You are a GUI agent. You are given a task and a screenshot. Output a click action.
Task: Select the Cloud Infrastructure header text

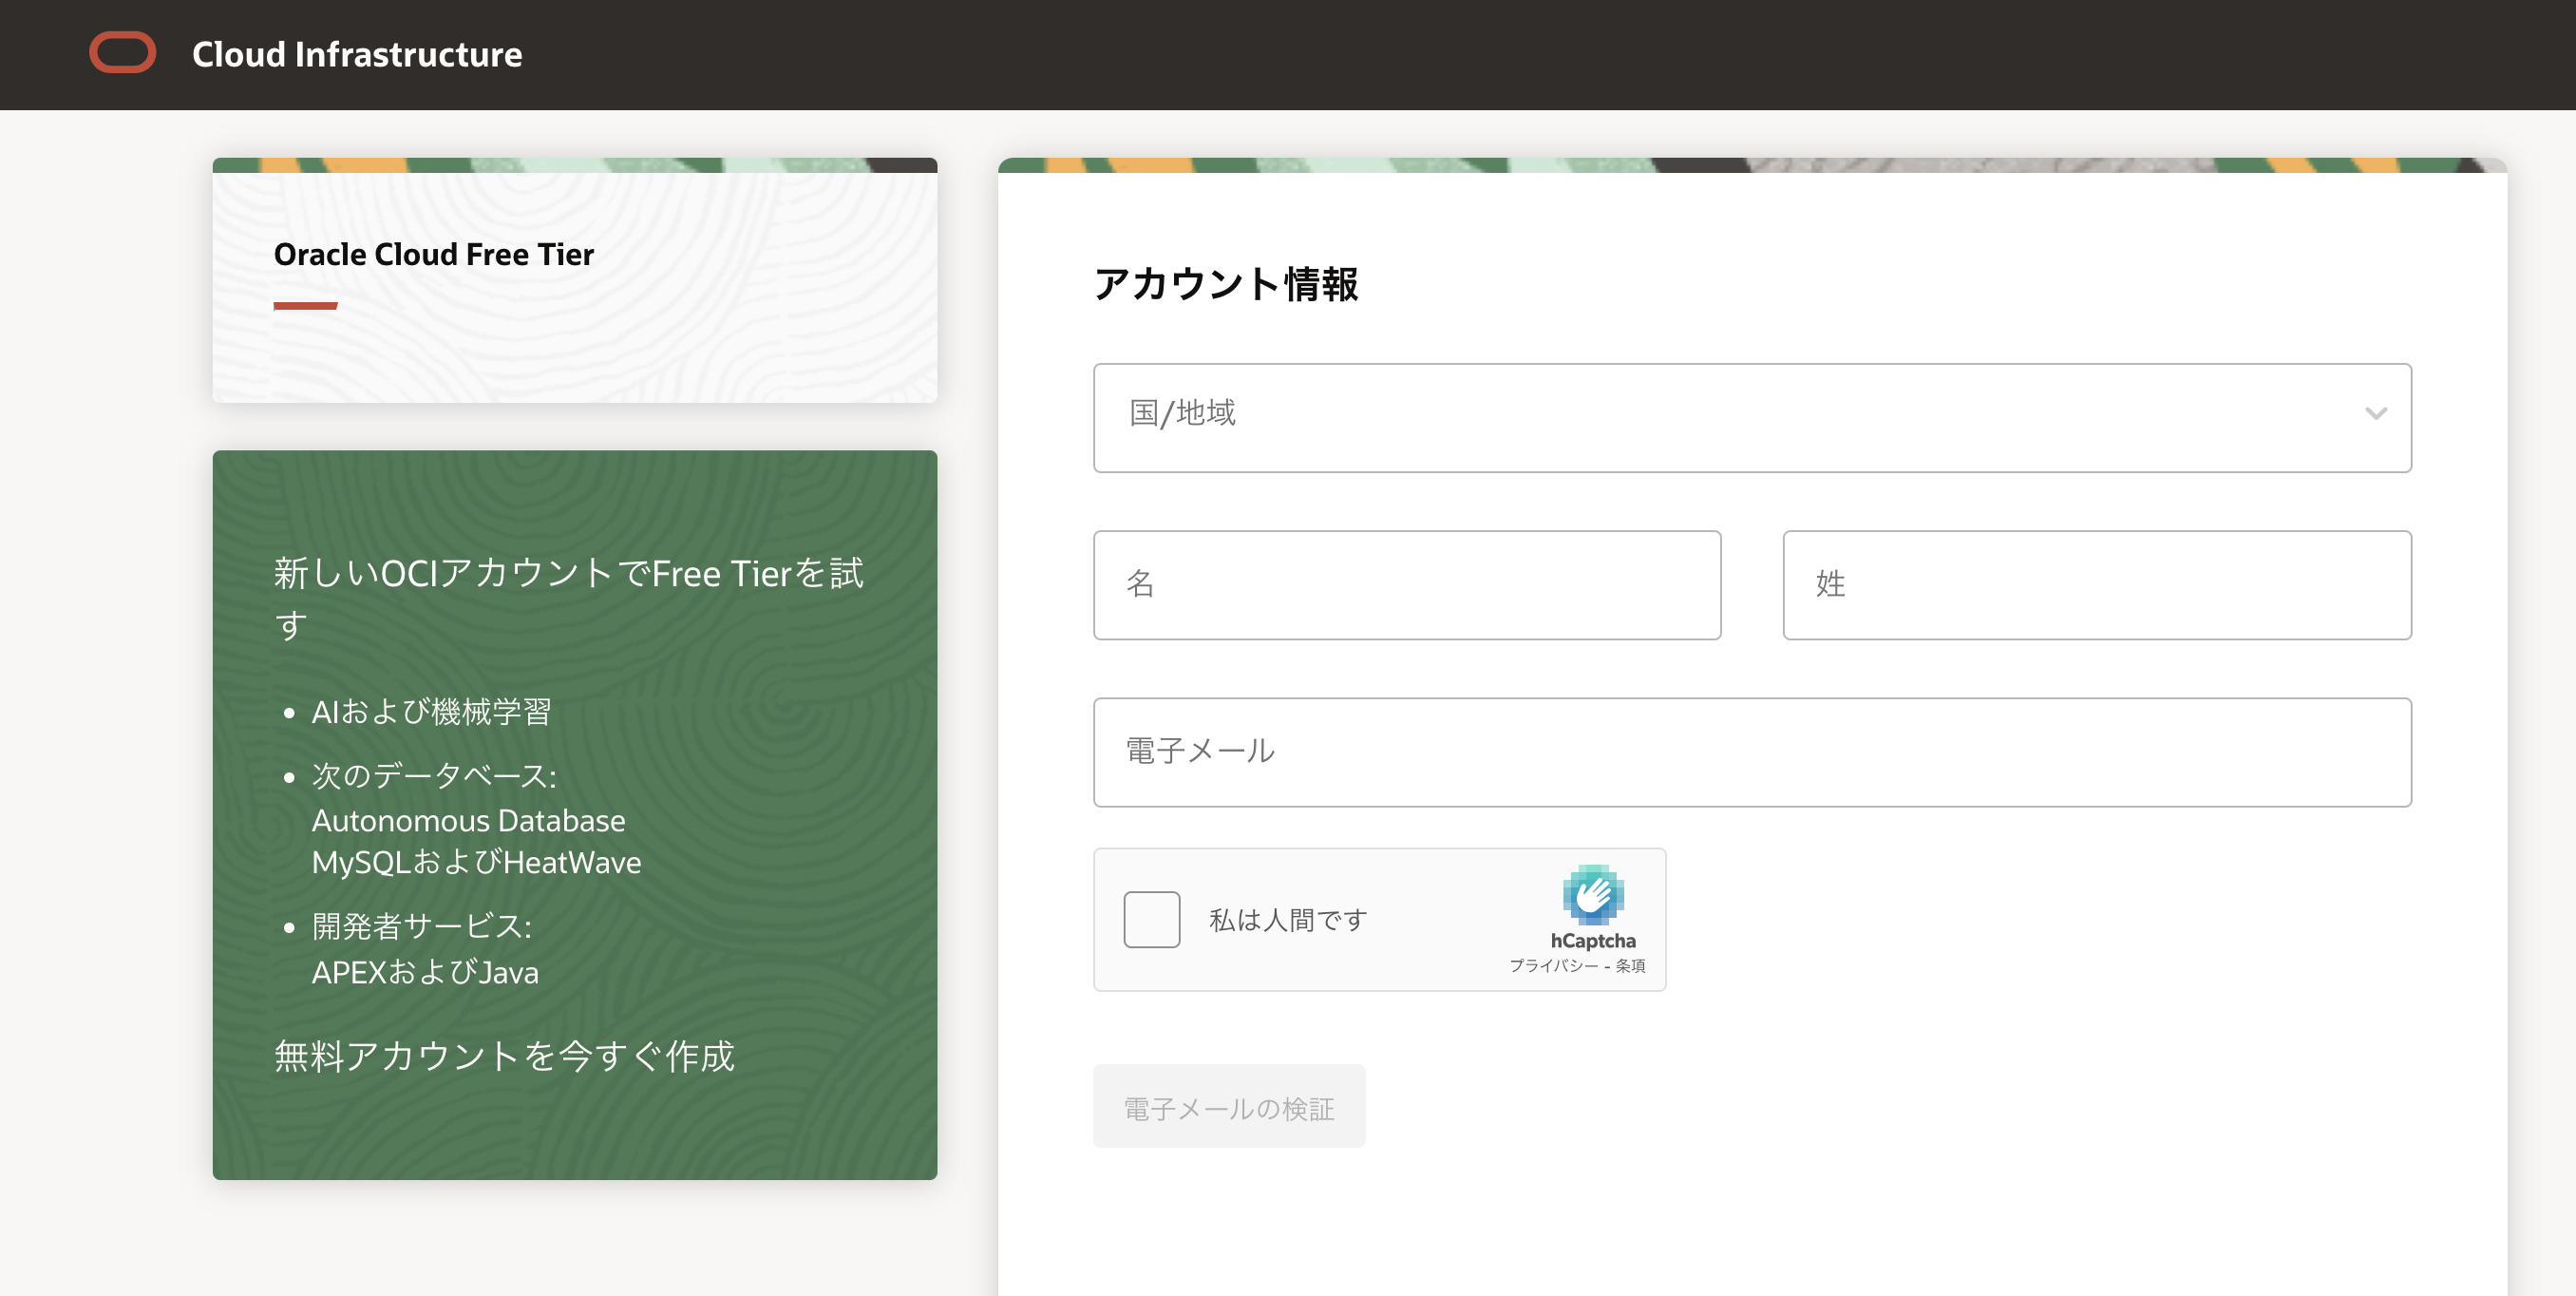pyautogui.click(x=357, y=54)
